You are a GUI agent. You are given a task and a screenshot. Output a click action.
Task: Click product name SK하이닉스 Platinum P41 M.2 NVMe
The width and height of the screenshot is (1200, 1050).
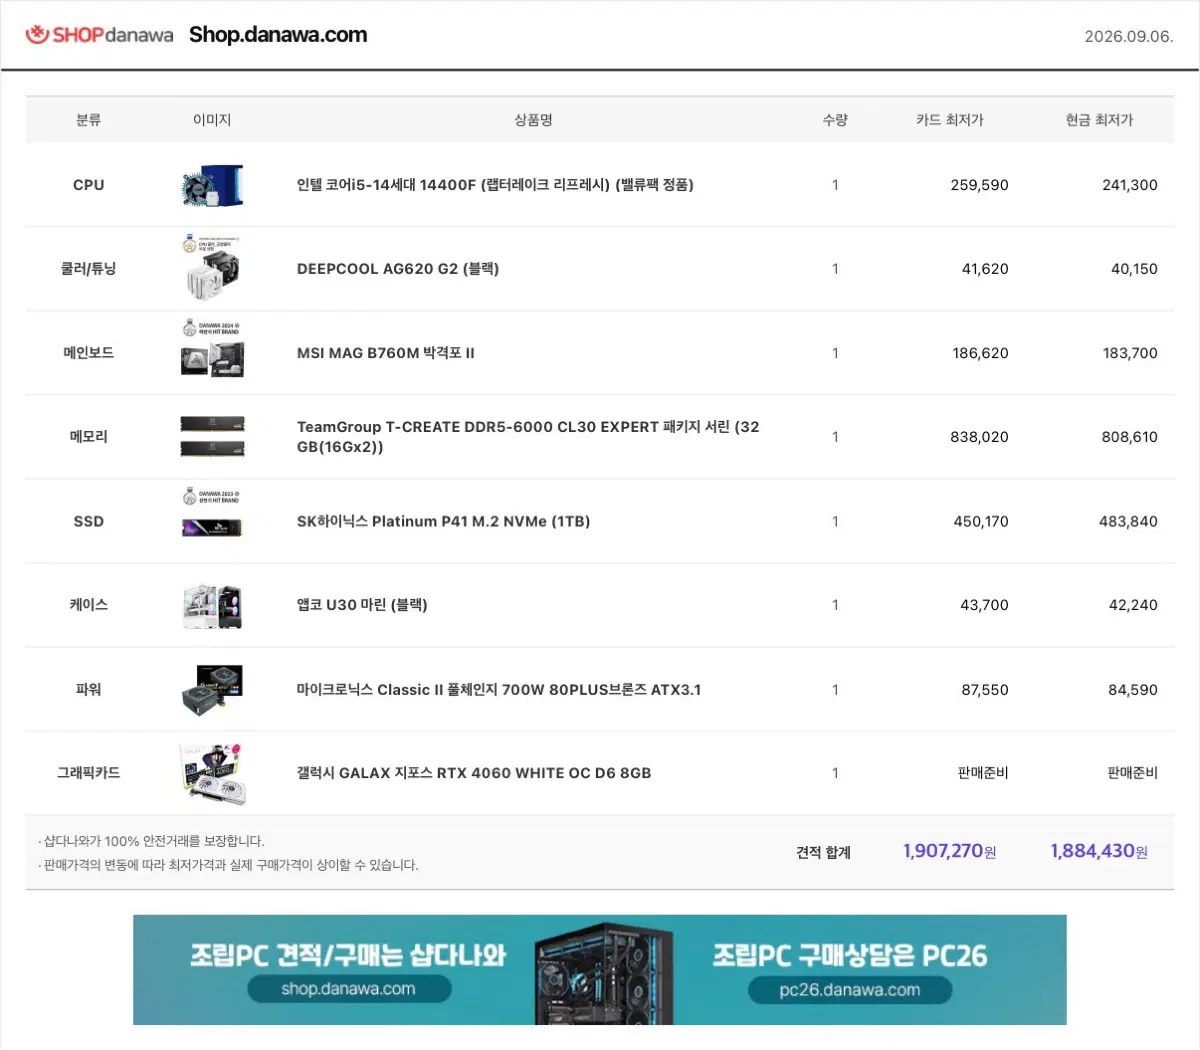point(443,521)
